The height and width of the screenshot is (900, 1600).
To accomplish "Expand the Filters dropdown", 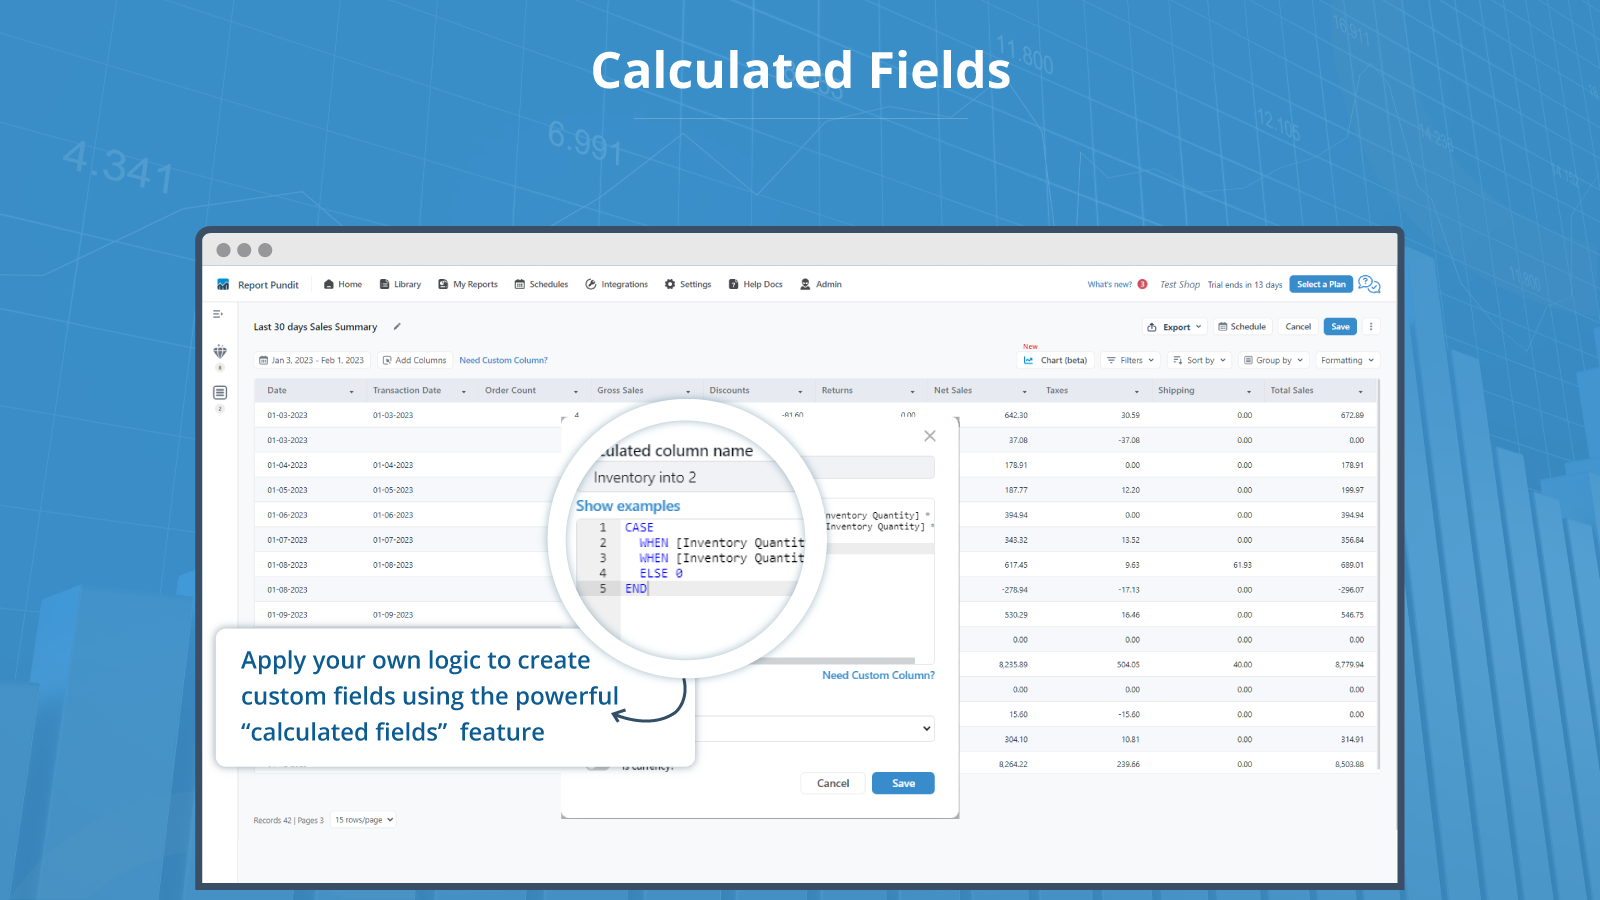I will point(1130,360).
